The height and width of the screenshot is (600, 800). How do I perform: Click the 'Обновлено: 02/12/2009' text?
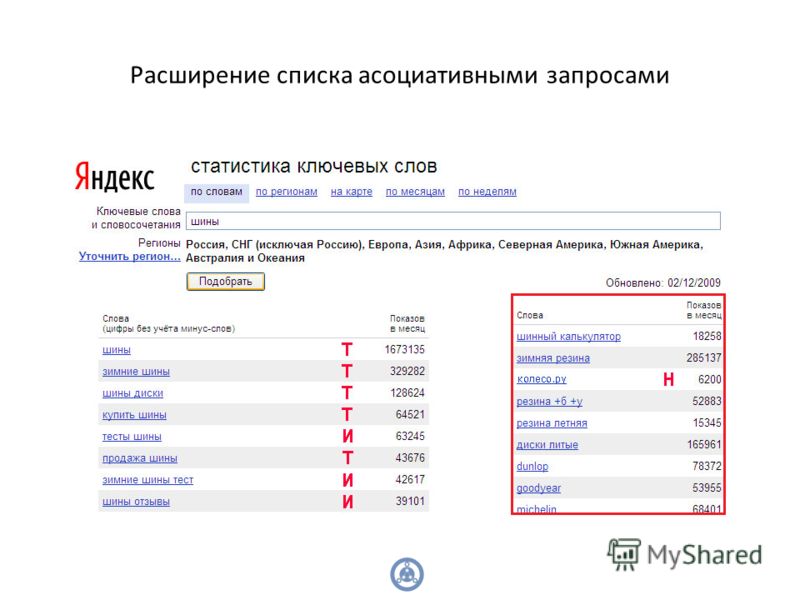663,283
